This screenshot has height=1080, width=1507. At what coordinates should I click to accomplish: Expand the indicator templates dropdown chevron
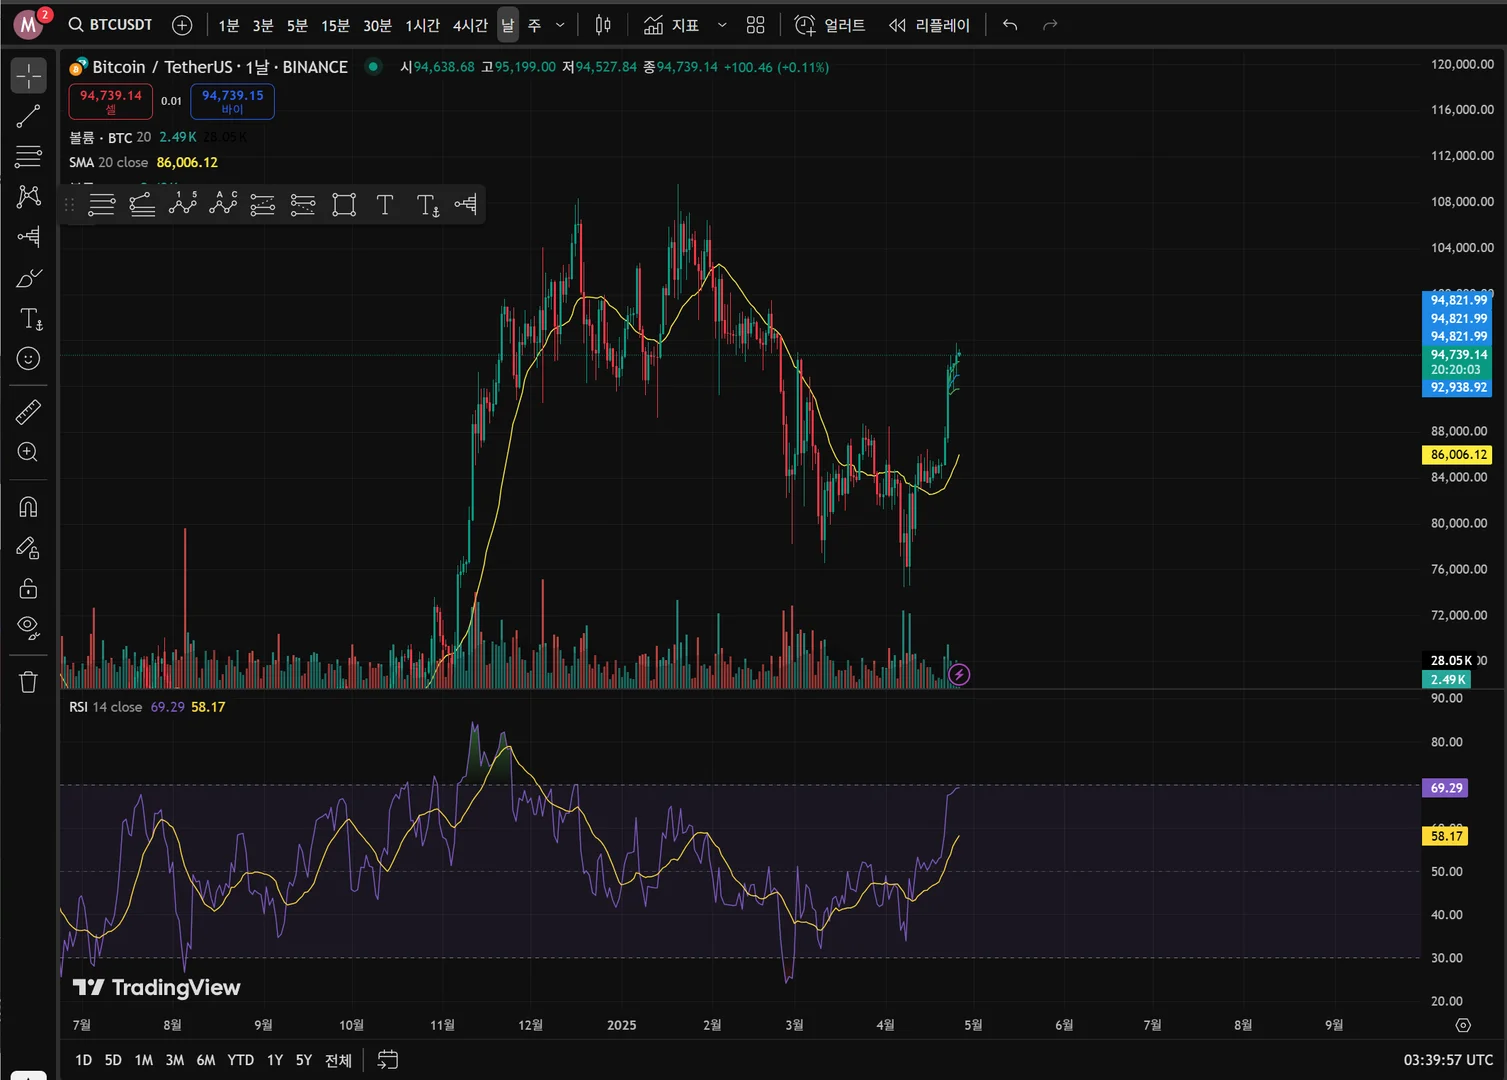[x=722, y=25]
